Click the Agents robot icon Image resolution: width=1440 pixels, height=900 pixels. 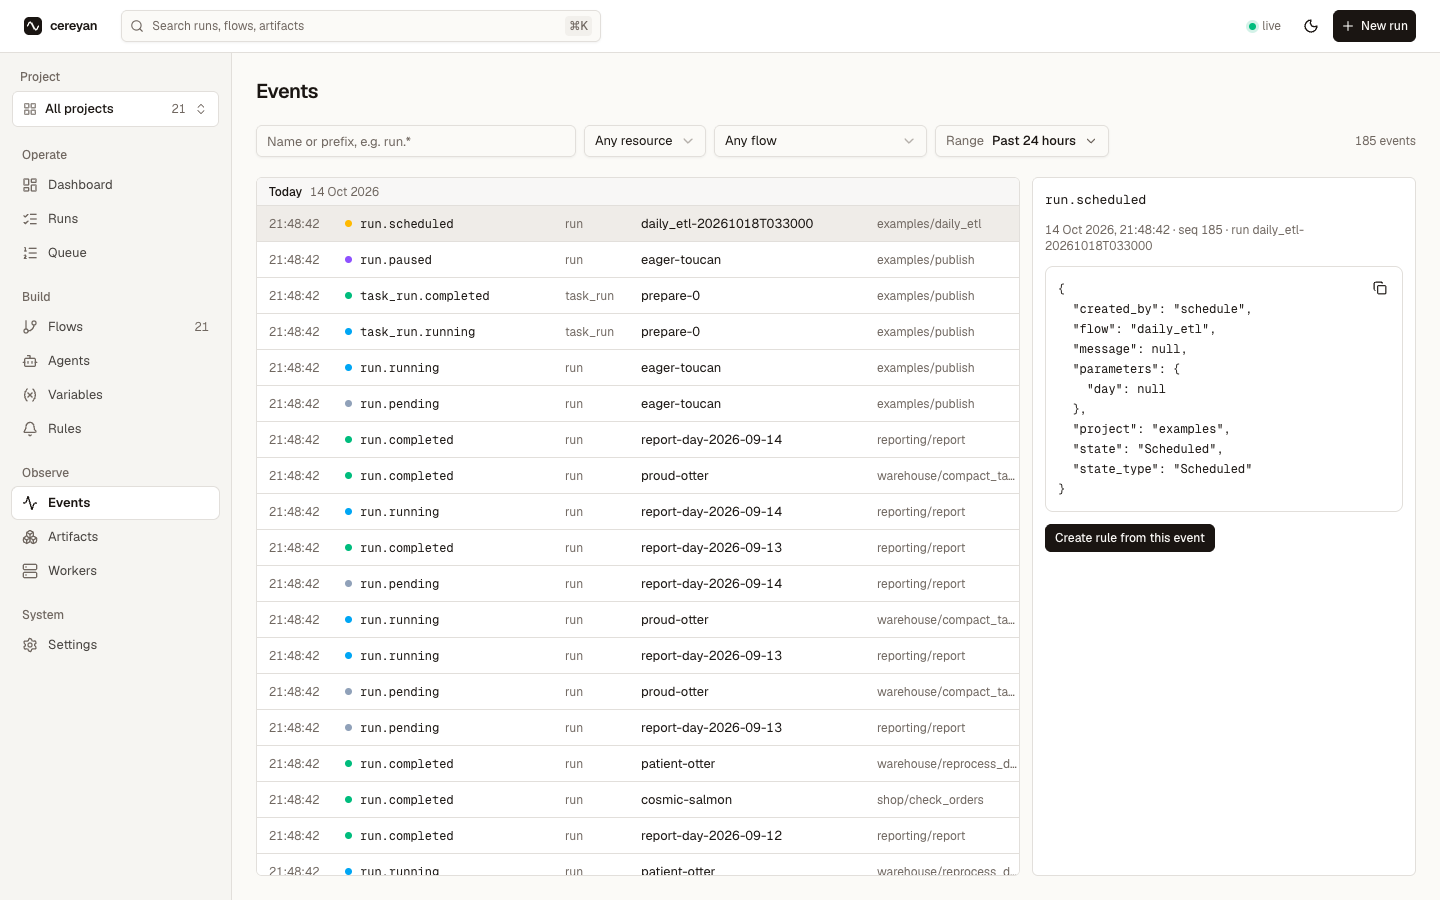click(30, 361)
